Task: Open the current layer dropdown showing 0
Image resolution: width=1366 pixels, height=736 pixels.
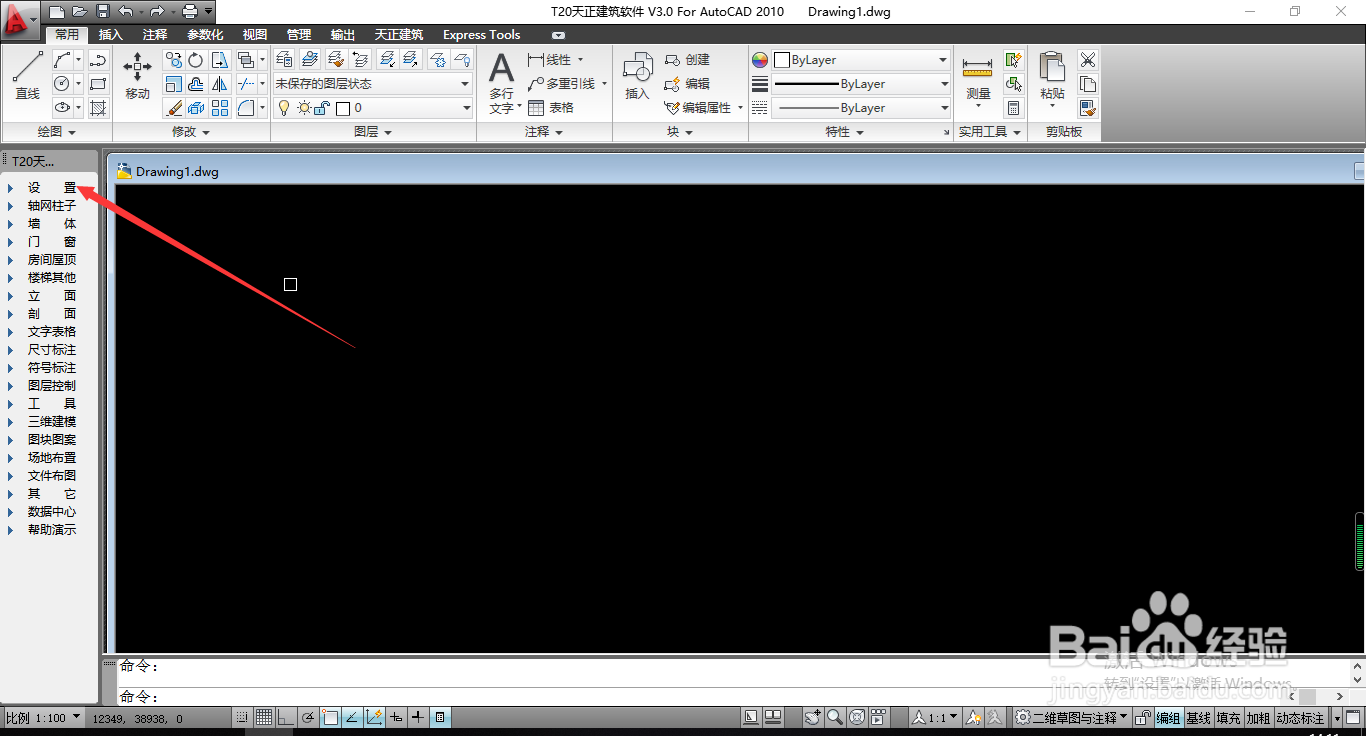Action: tap(372, 108)
